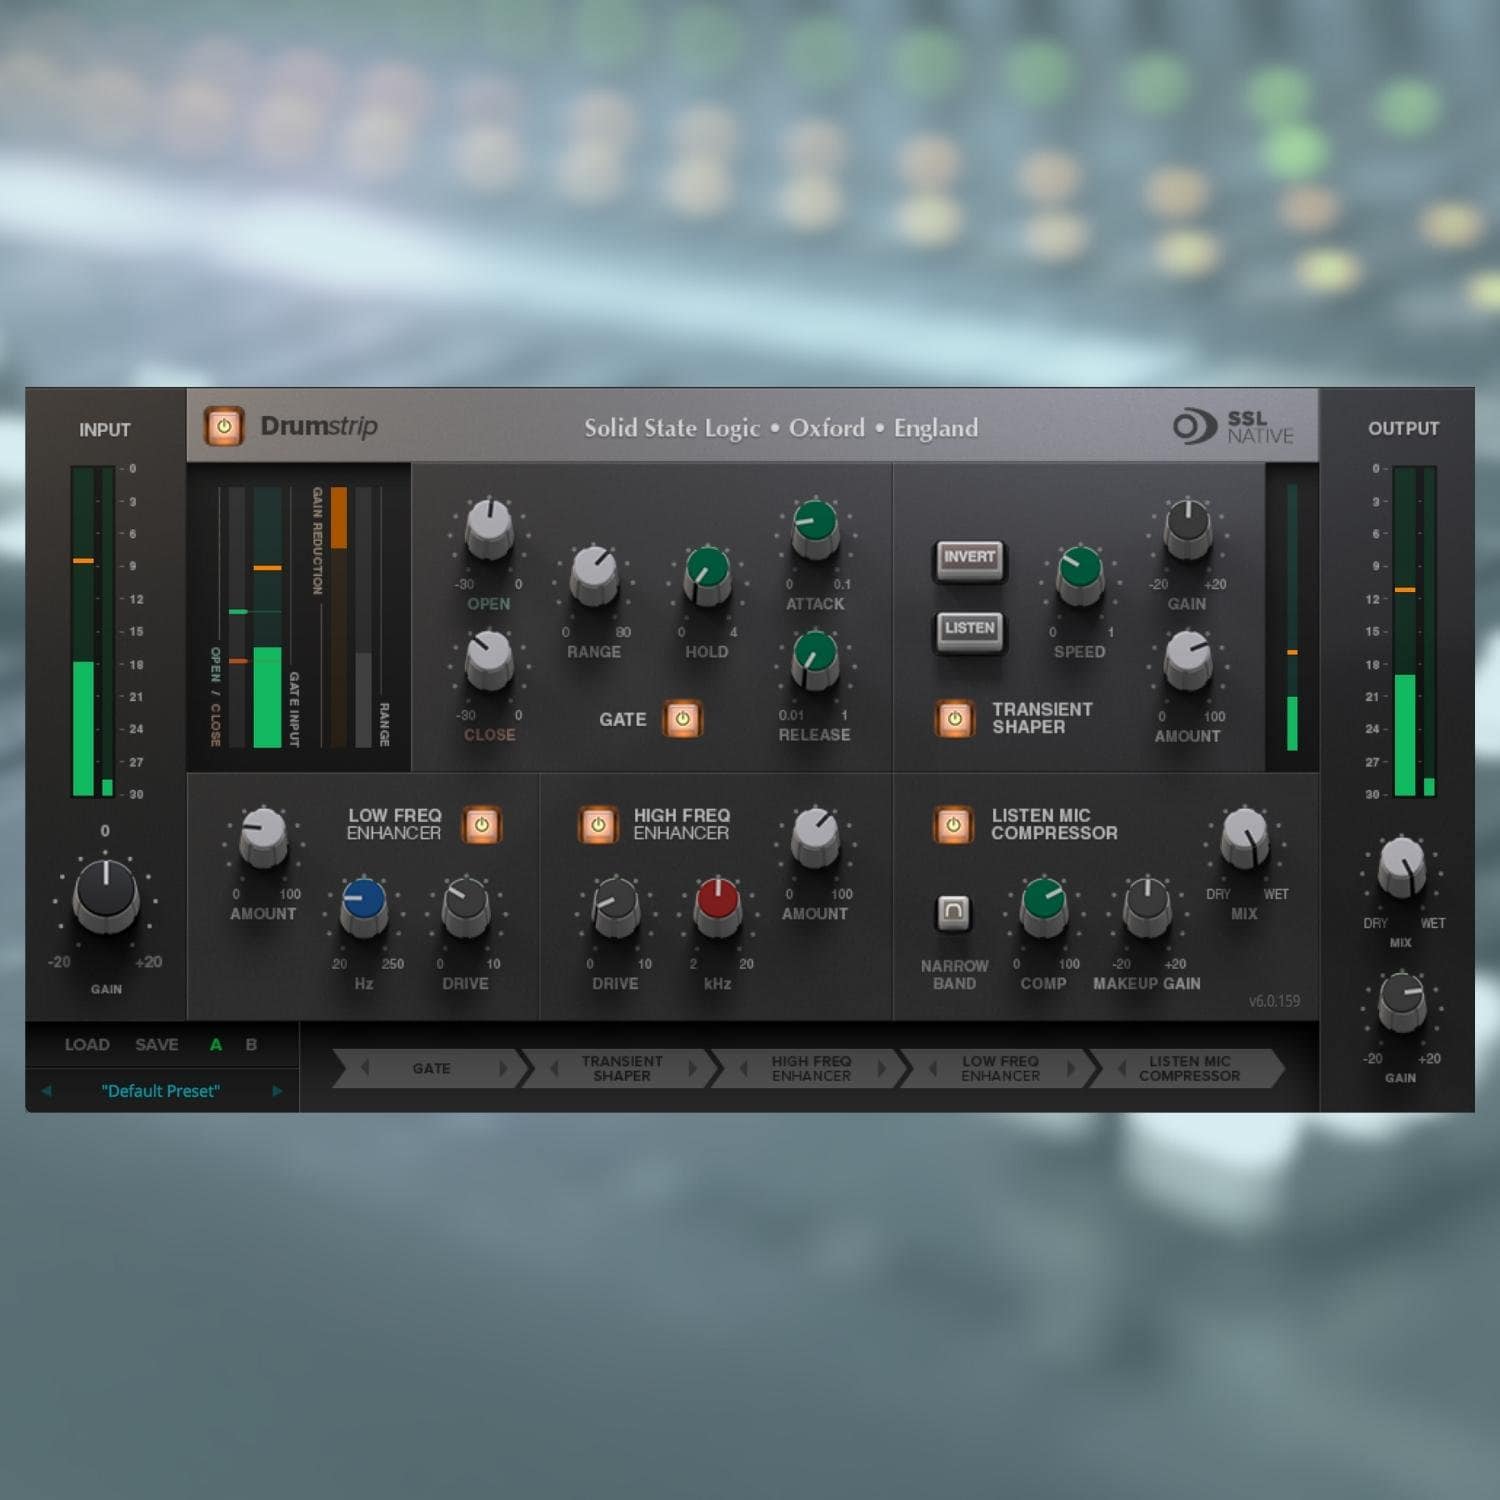Move Gate block left in process order
This screenshot has height=1500, width=1500.
tap(365, 1068)
